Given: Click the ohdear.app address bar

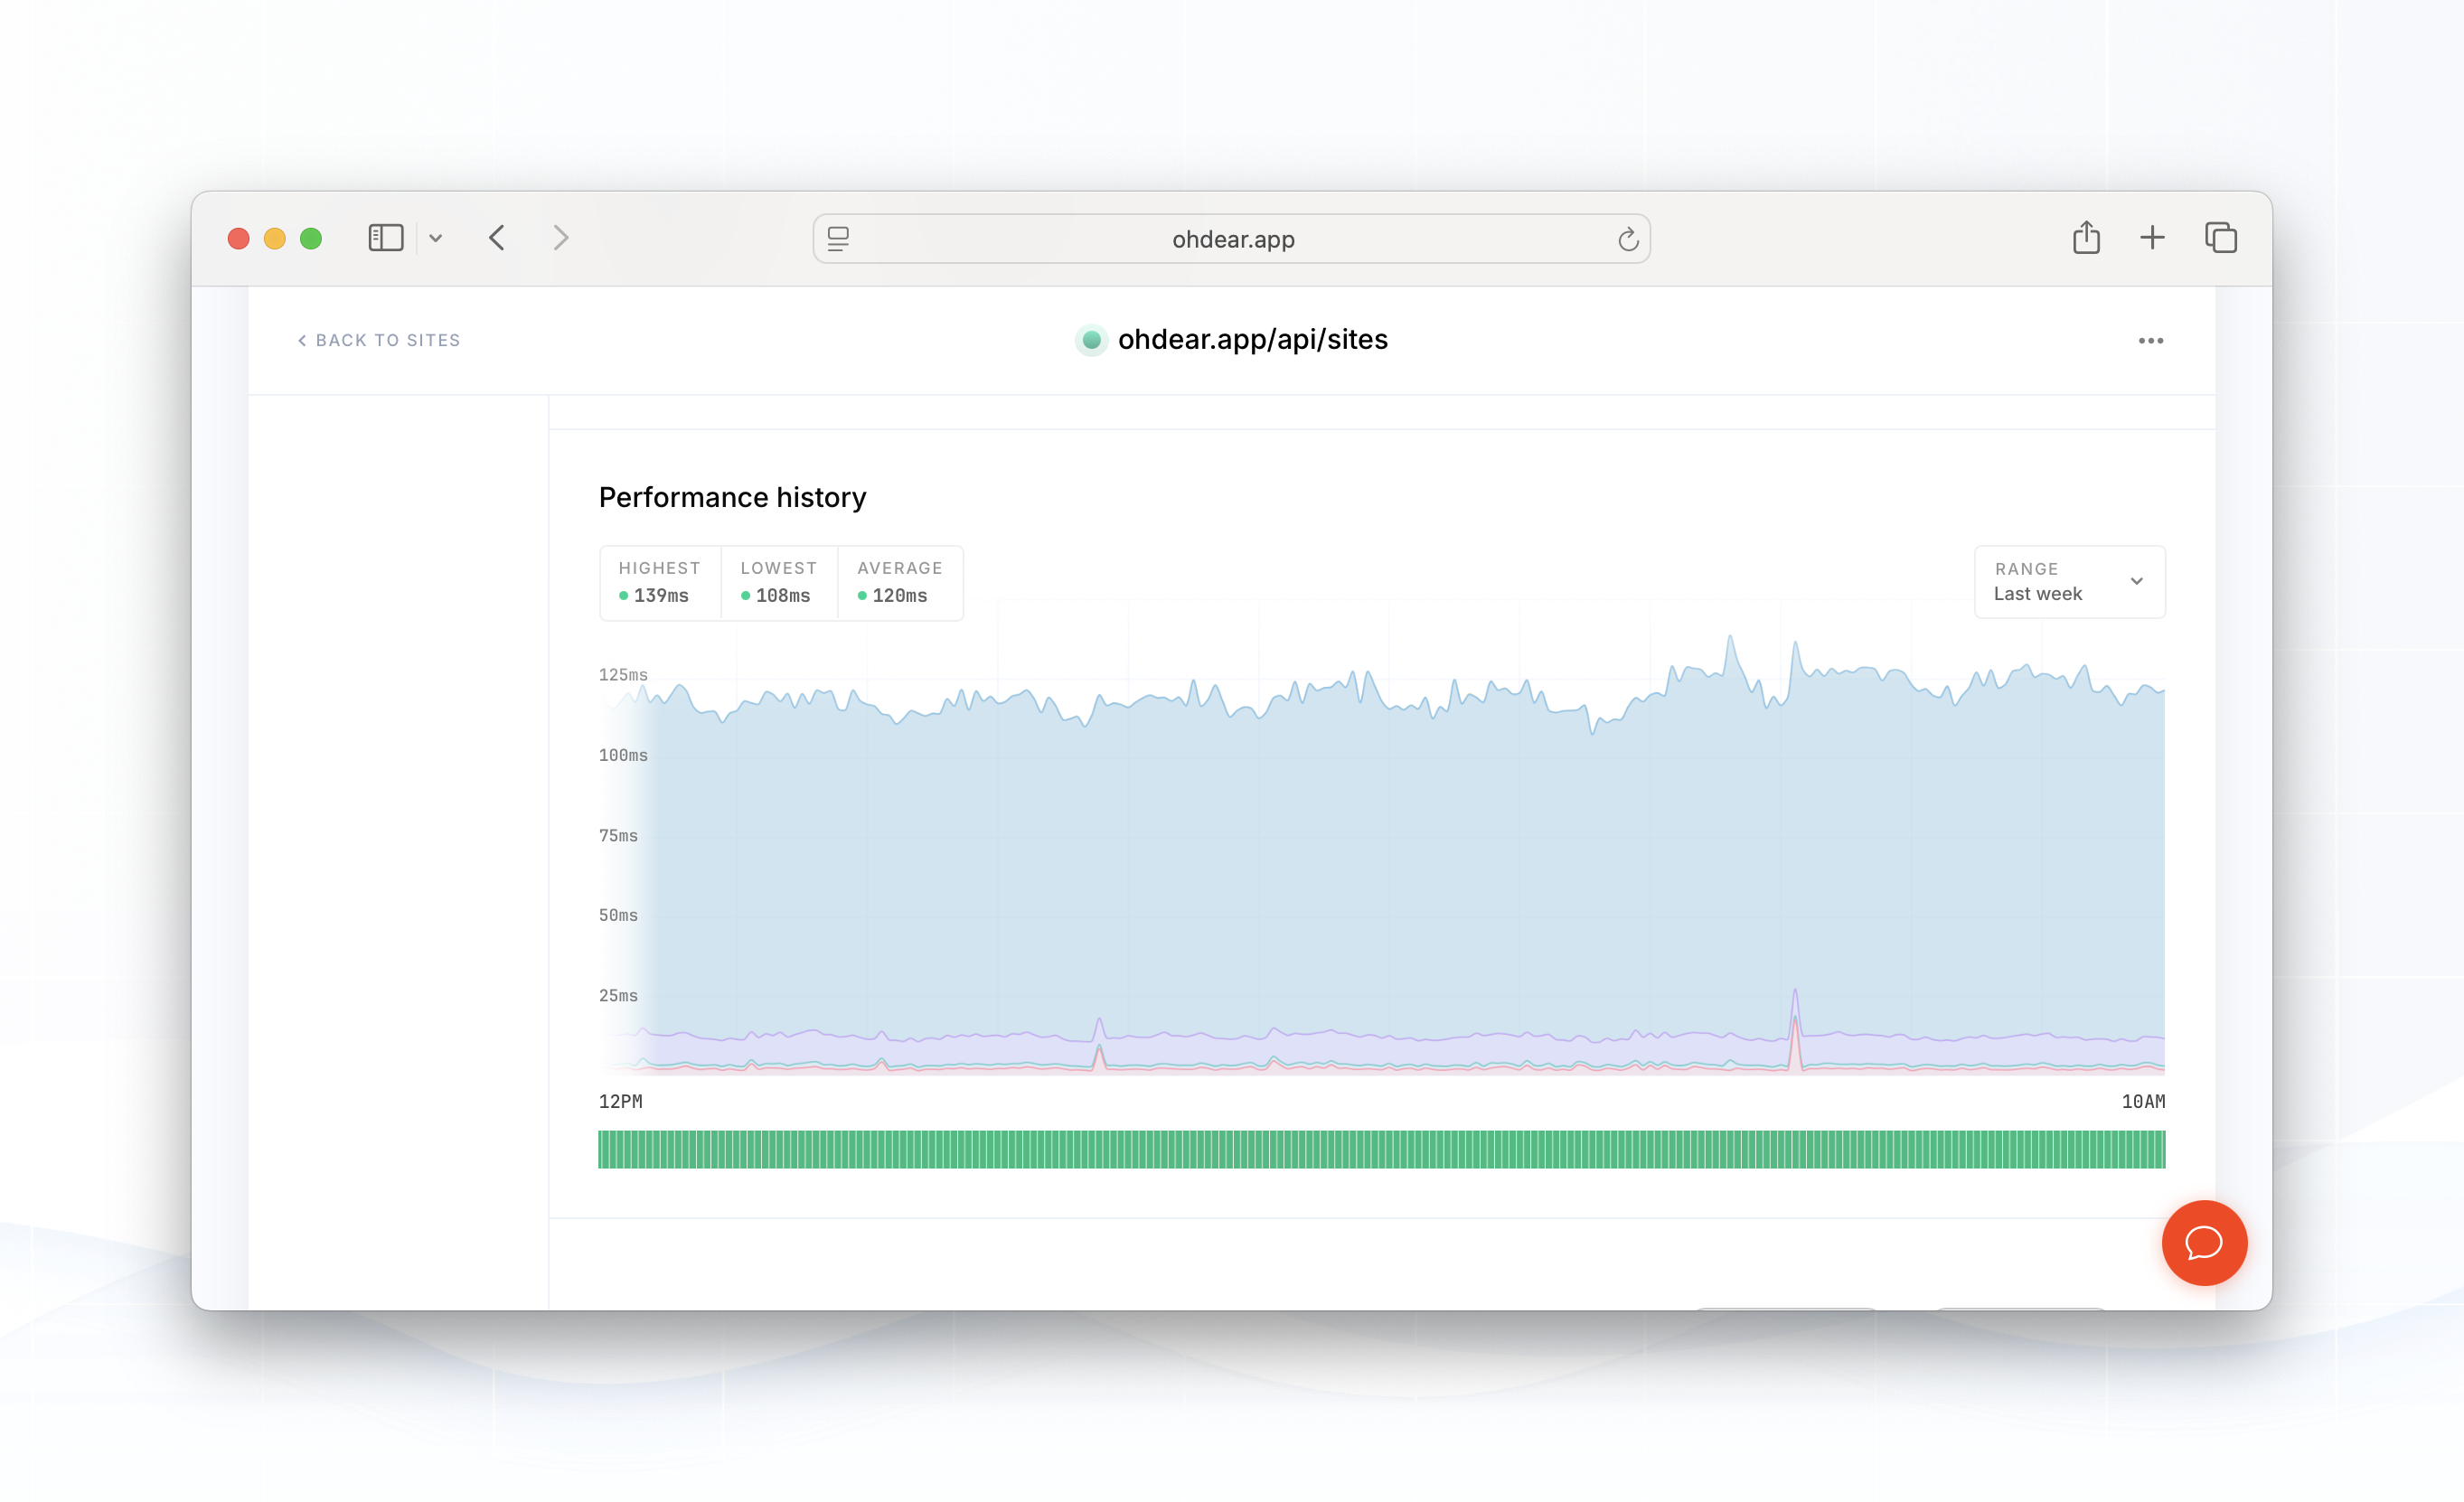Looking at the screenshot, I should pyautogui.click(x=1232, y=239).
